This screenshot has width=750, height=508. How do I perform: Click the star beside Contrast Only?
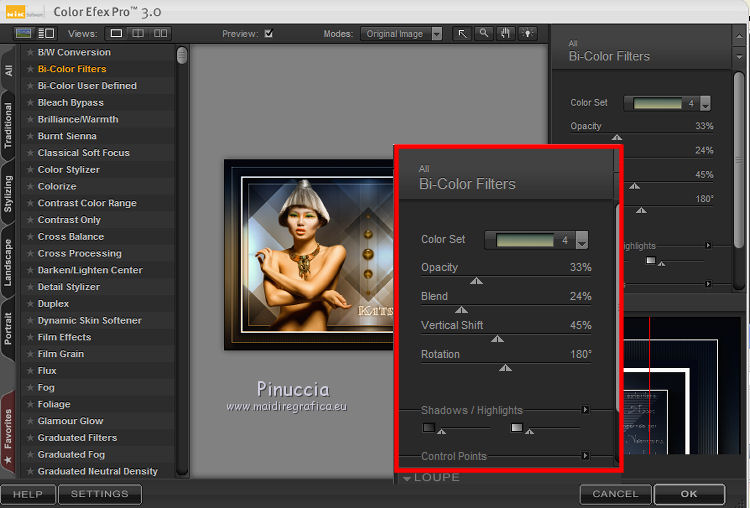(30, 220)
